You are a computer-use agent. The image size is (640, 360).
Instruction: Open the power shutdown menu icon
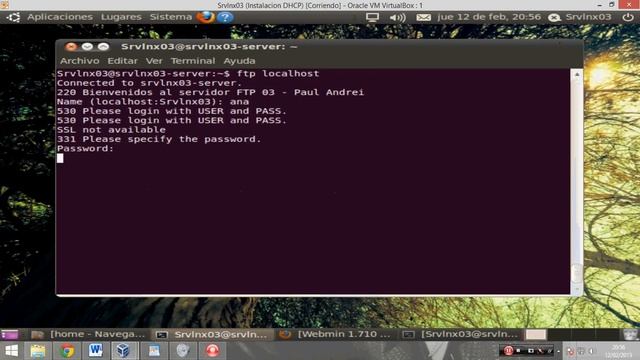click(628, 17)
